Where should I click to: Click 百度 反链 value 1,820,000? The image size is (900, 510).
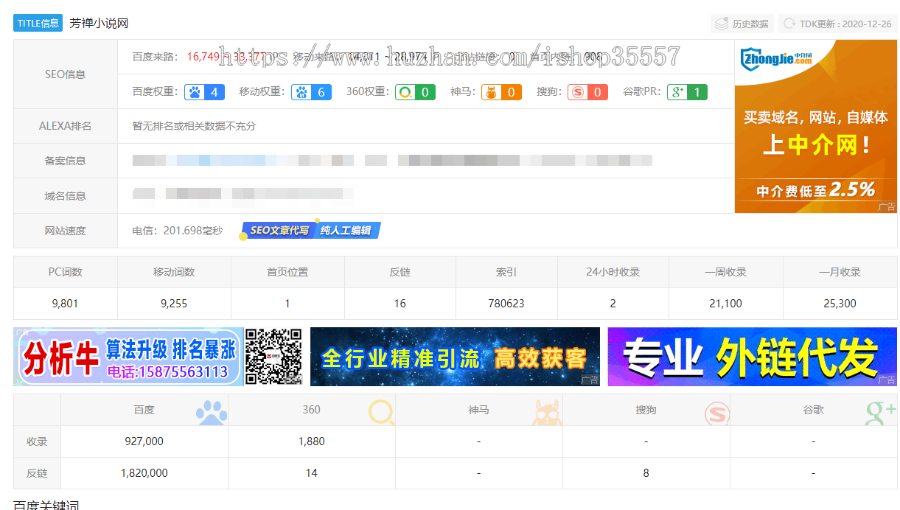(x=144, y=473)
